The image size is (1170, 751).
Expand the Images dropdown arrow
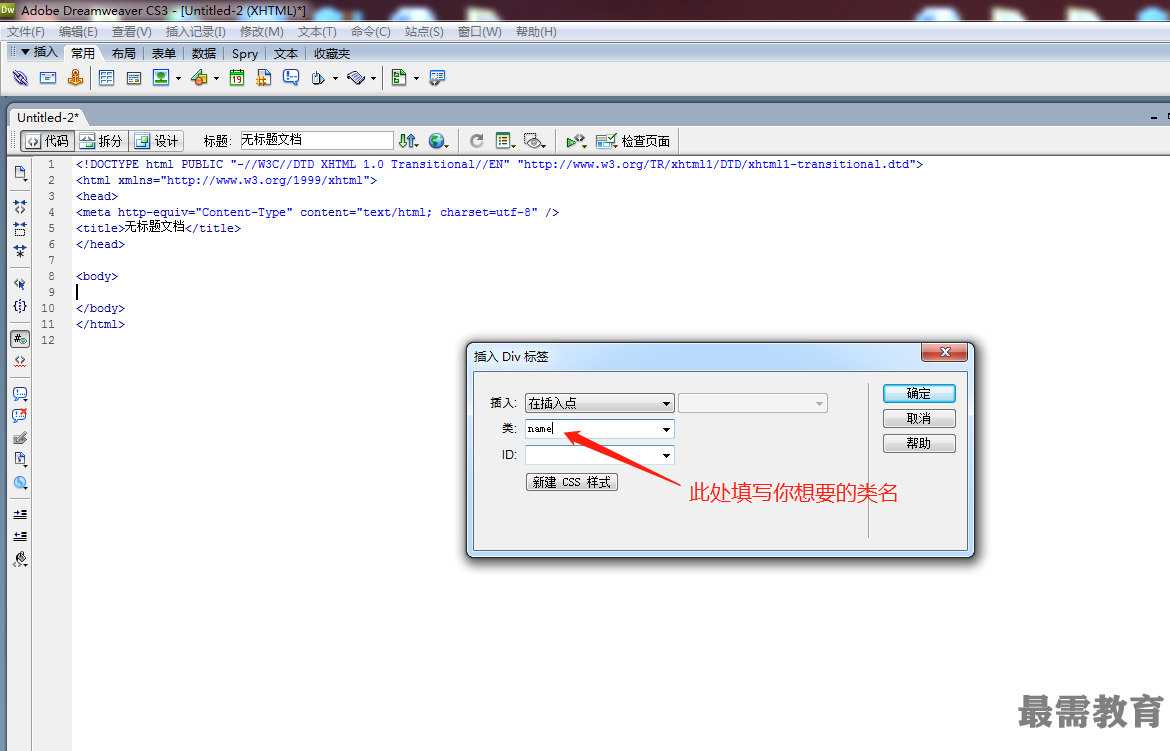click(x=178, y=78)
